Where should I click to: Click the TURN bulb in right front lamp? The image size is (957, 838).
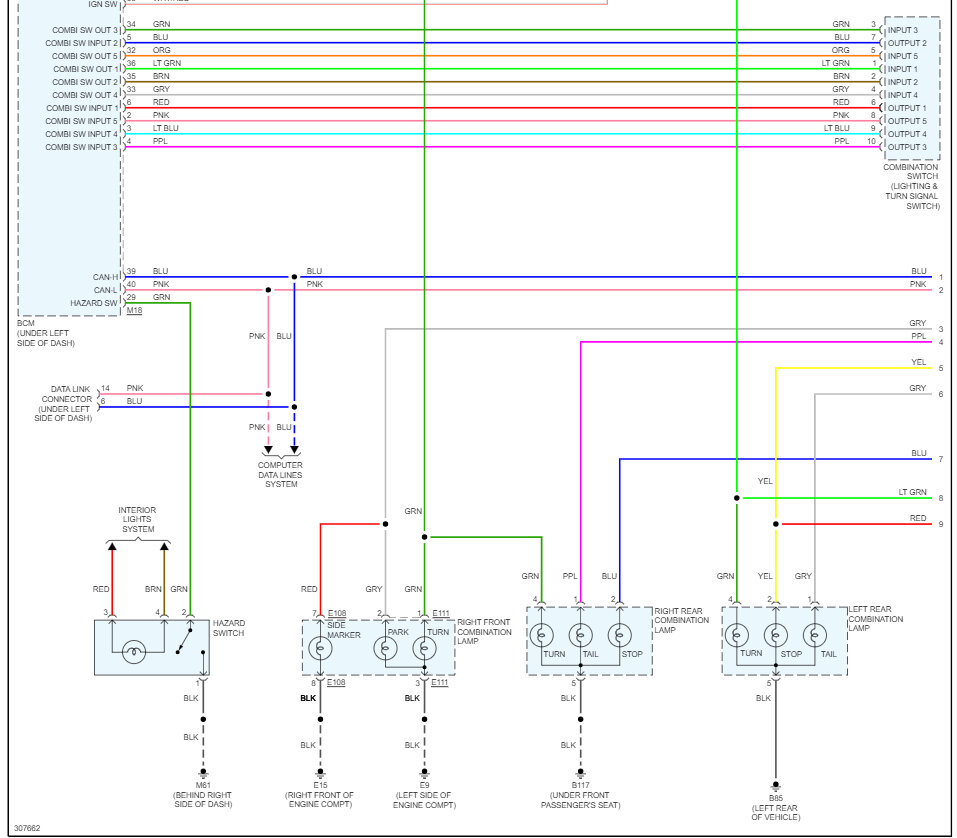(424, 648)
